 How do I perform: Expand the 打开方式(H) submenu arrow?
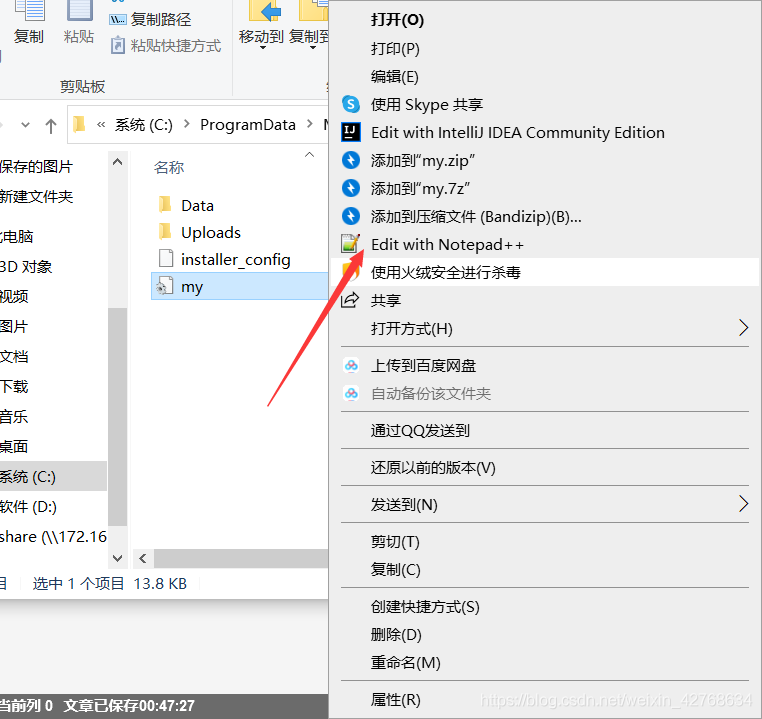coord(744,328)
